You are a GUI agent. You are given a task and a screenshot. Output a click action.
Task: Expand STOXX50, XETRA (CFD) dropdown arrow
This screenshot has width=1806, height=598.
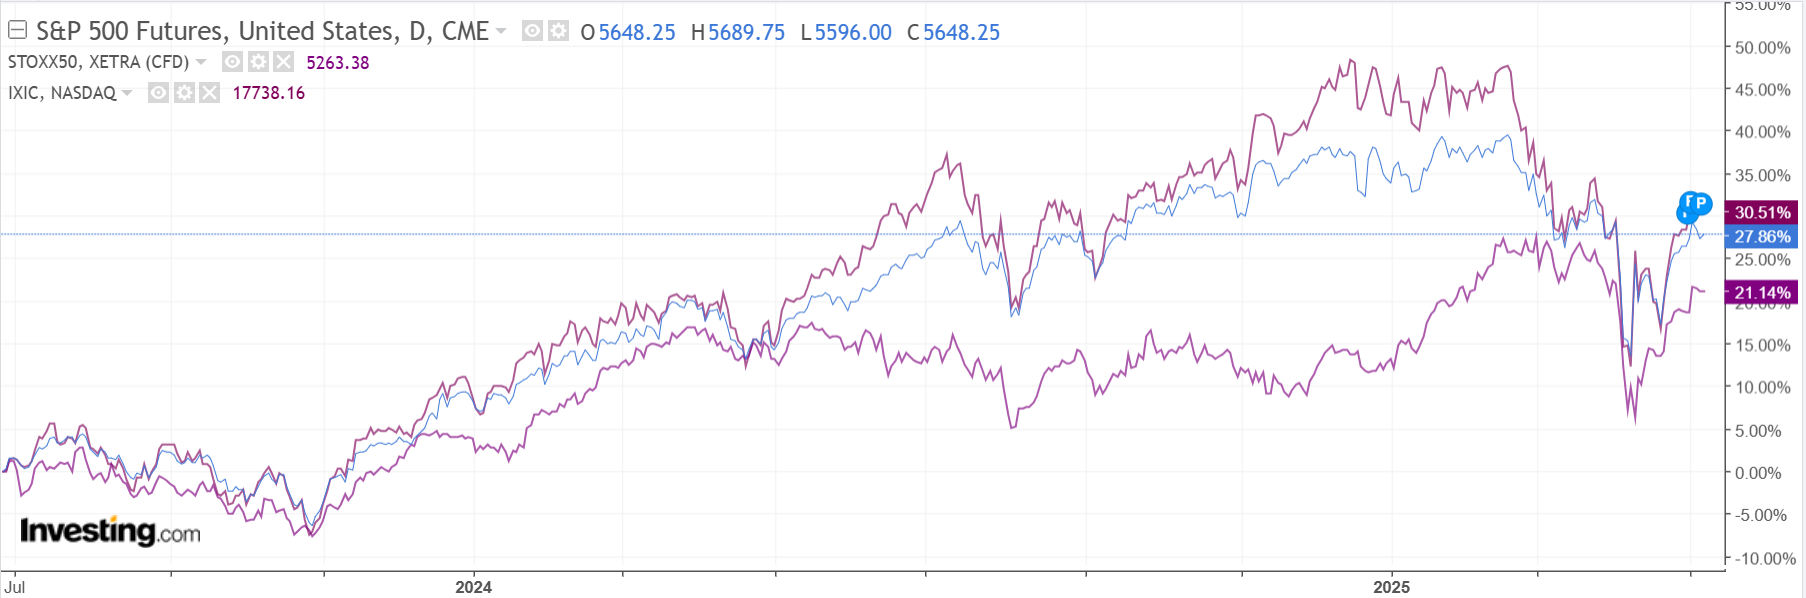coord(201,62)
